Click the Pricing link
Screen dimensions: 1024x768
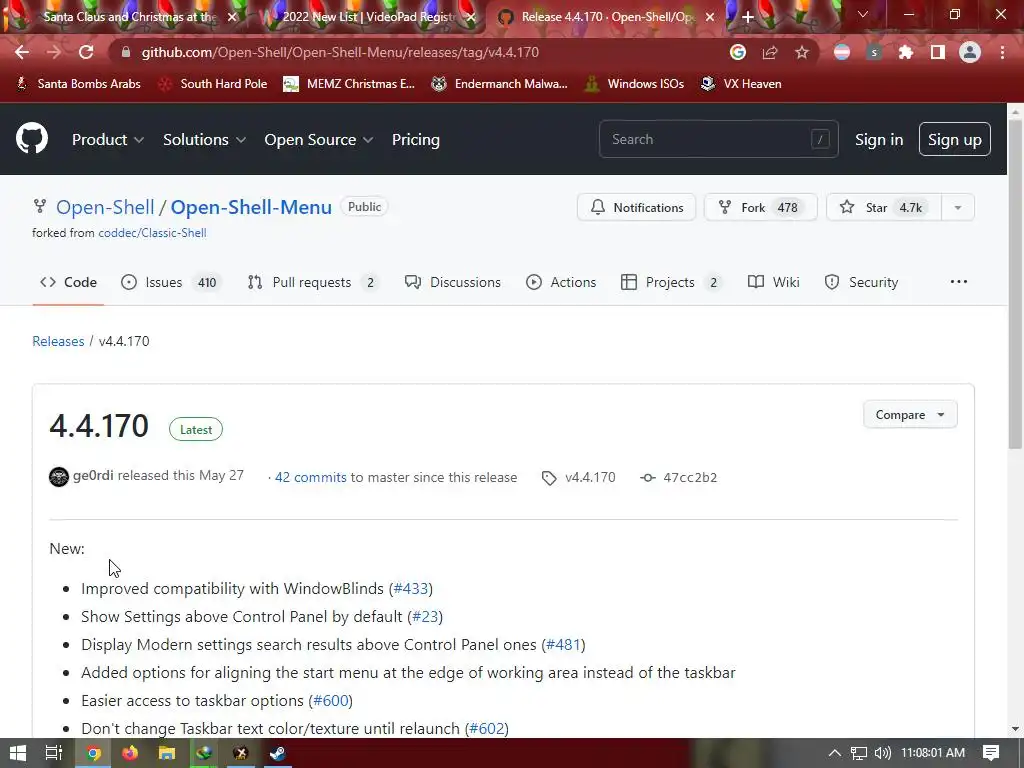[x=416, y=140]
